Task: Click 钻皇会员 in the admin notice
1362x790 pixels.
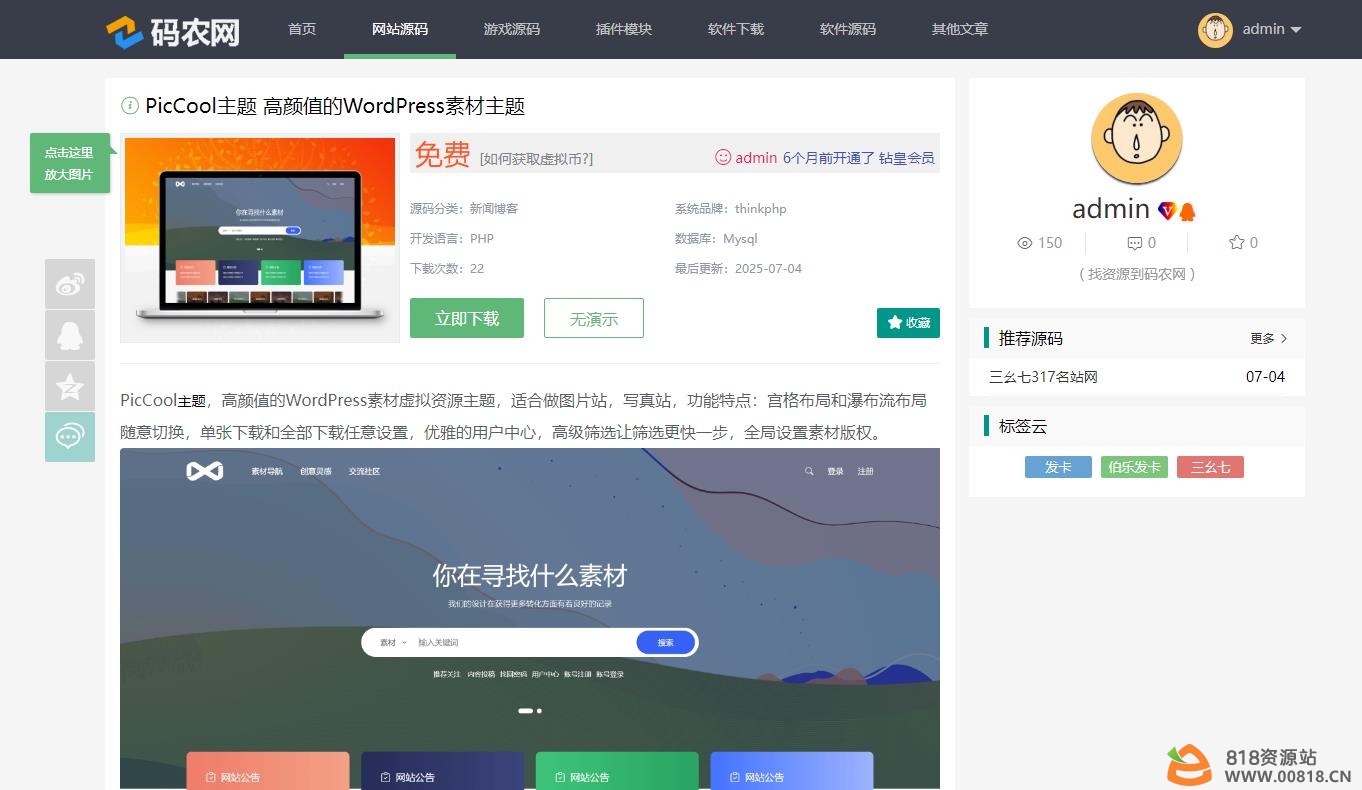Action: pos(907,158)
